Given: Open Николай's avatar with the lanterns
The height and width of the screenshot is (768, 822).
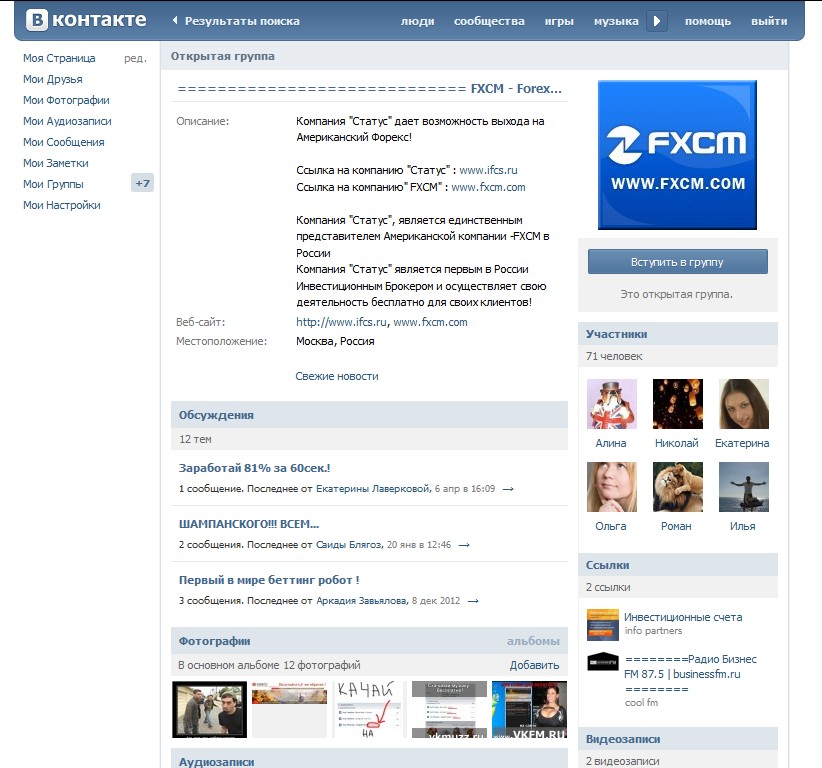Looking at the screenshot, I should (x=678, y=404).
